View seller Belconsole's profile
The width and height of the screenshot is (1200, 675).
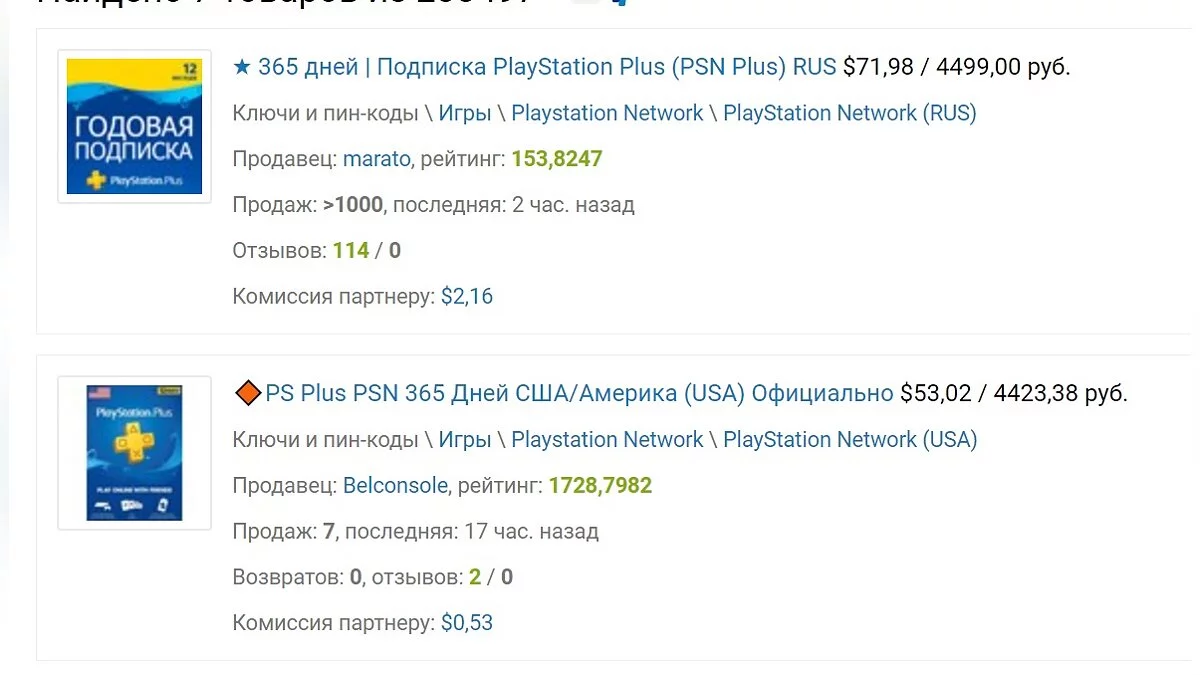395,486
